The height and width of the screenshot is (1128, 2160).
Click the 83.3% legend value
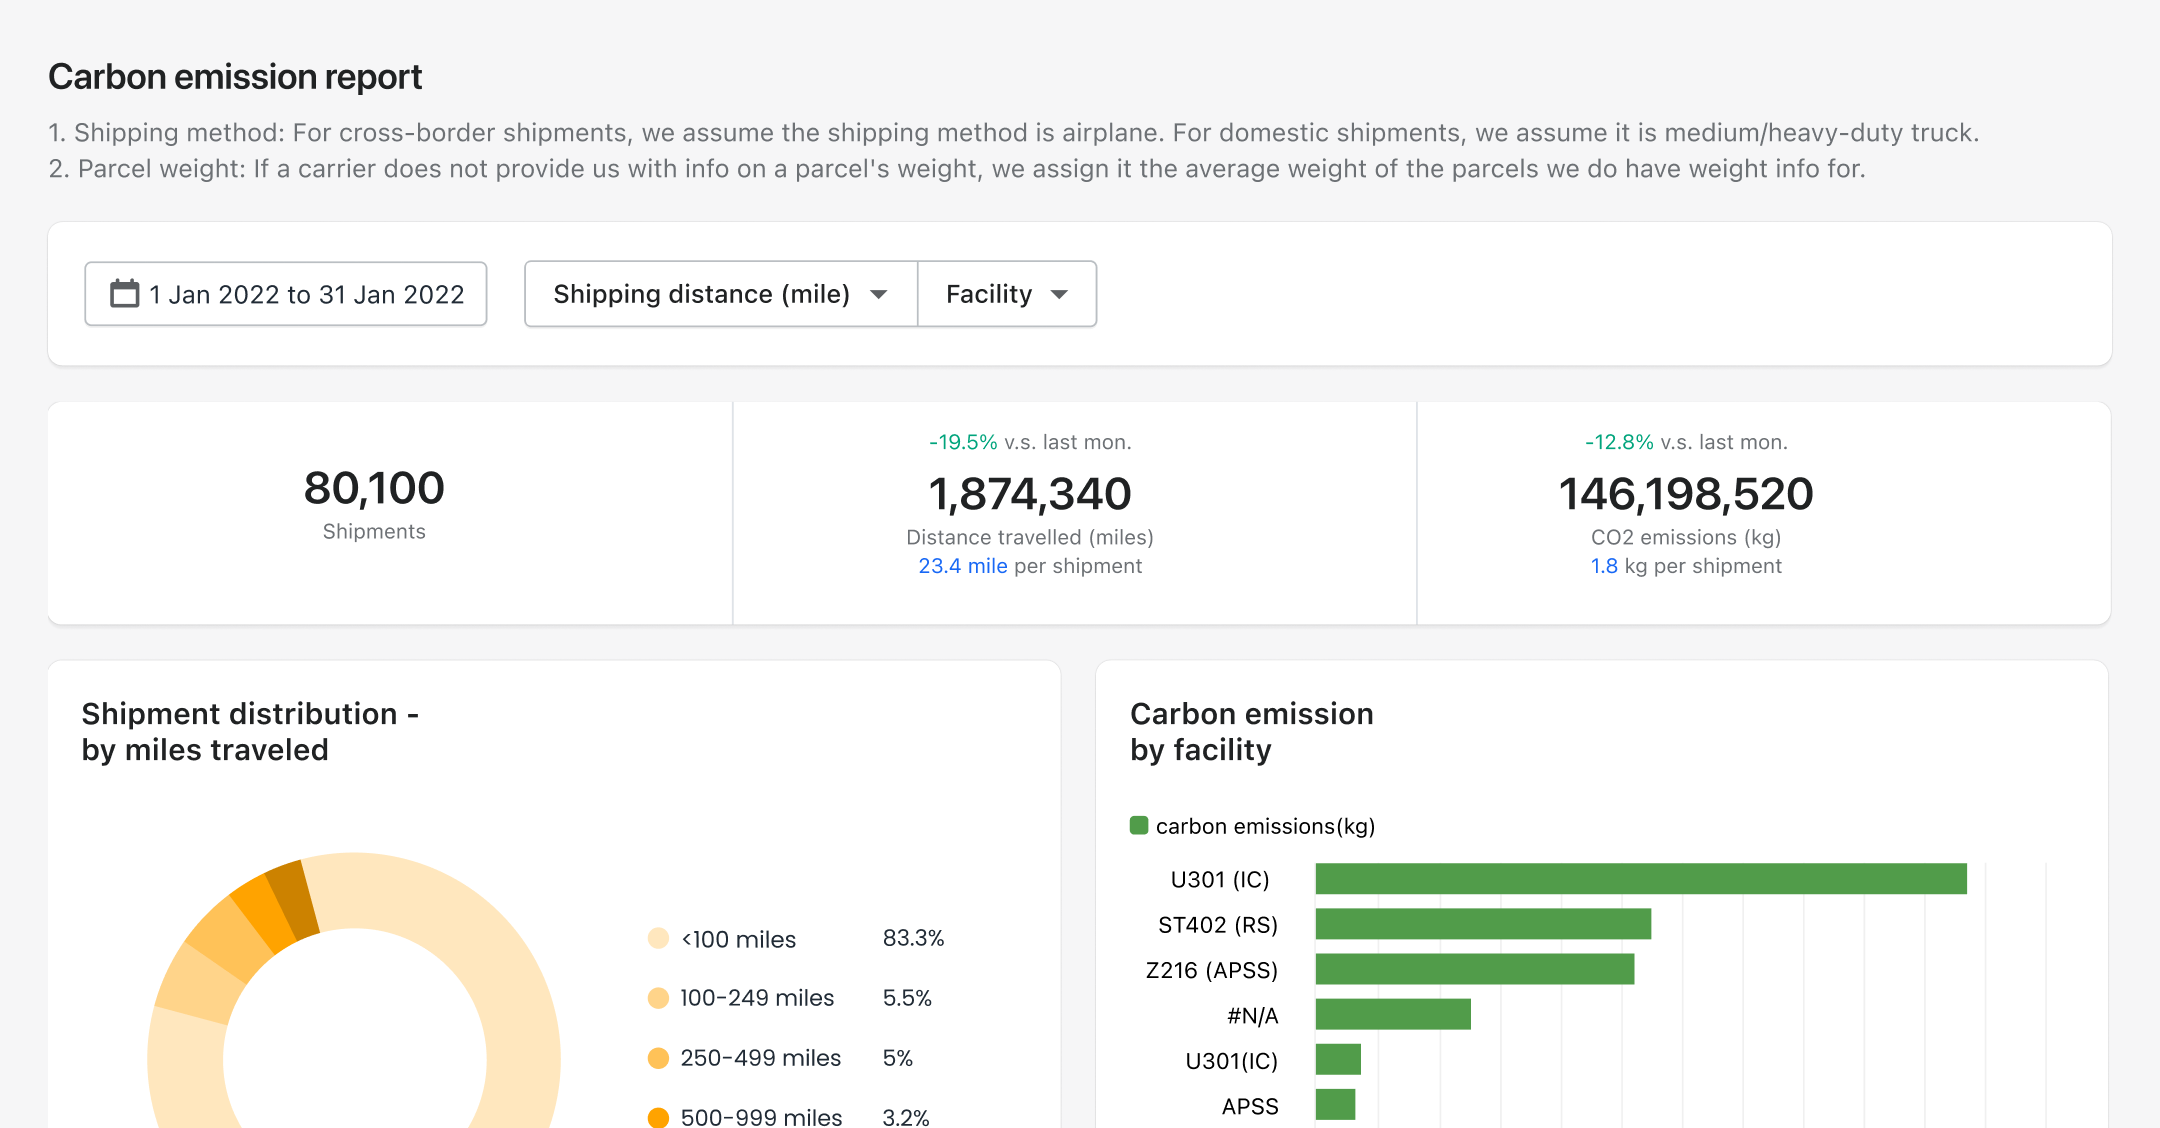[913, 938]
